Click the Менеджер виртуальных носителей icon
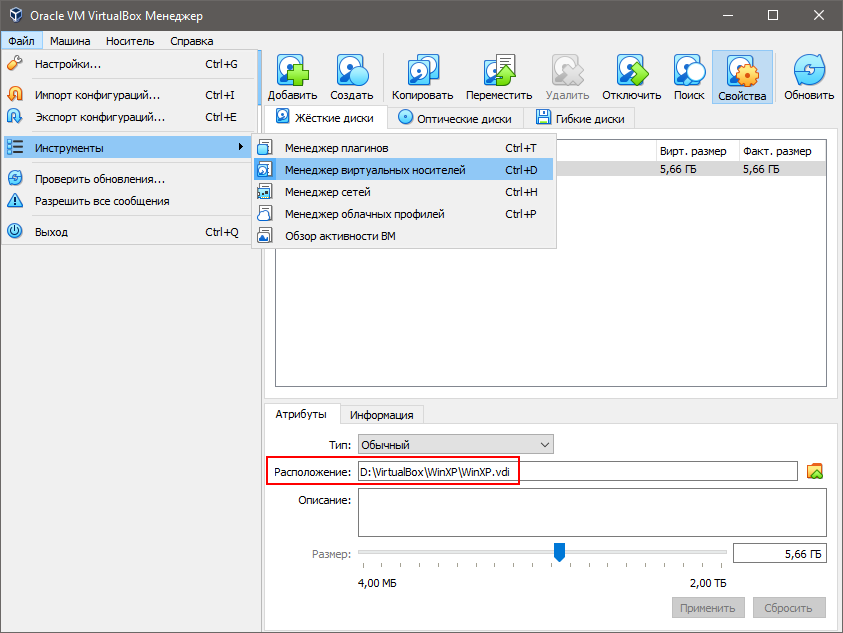843x633 pixels. click(x=265, y=169)
